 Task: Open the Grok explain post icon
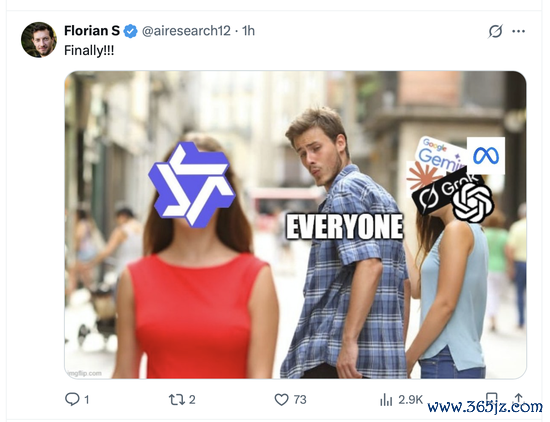pos(495,31)
